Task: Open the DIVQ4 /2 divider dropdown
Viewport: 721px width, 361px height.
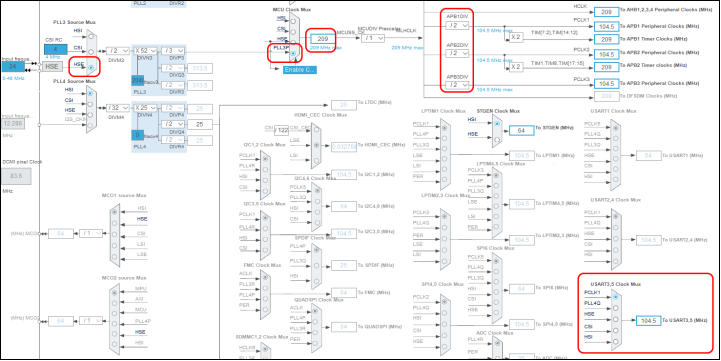Action: pyautogui.click(x=172, y=124)
